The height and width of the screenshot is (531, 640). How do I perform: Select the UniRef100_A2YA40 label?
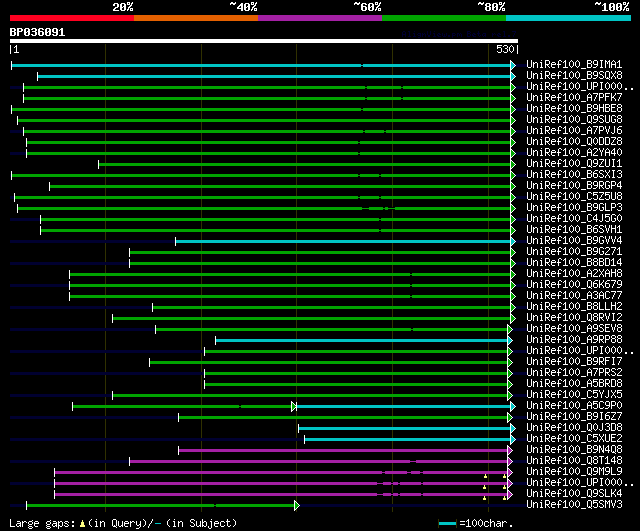[574, 153]
